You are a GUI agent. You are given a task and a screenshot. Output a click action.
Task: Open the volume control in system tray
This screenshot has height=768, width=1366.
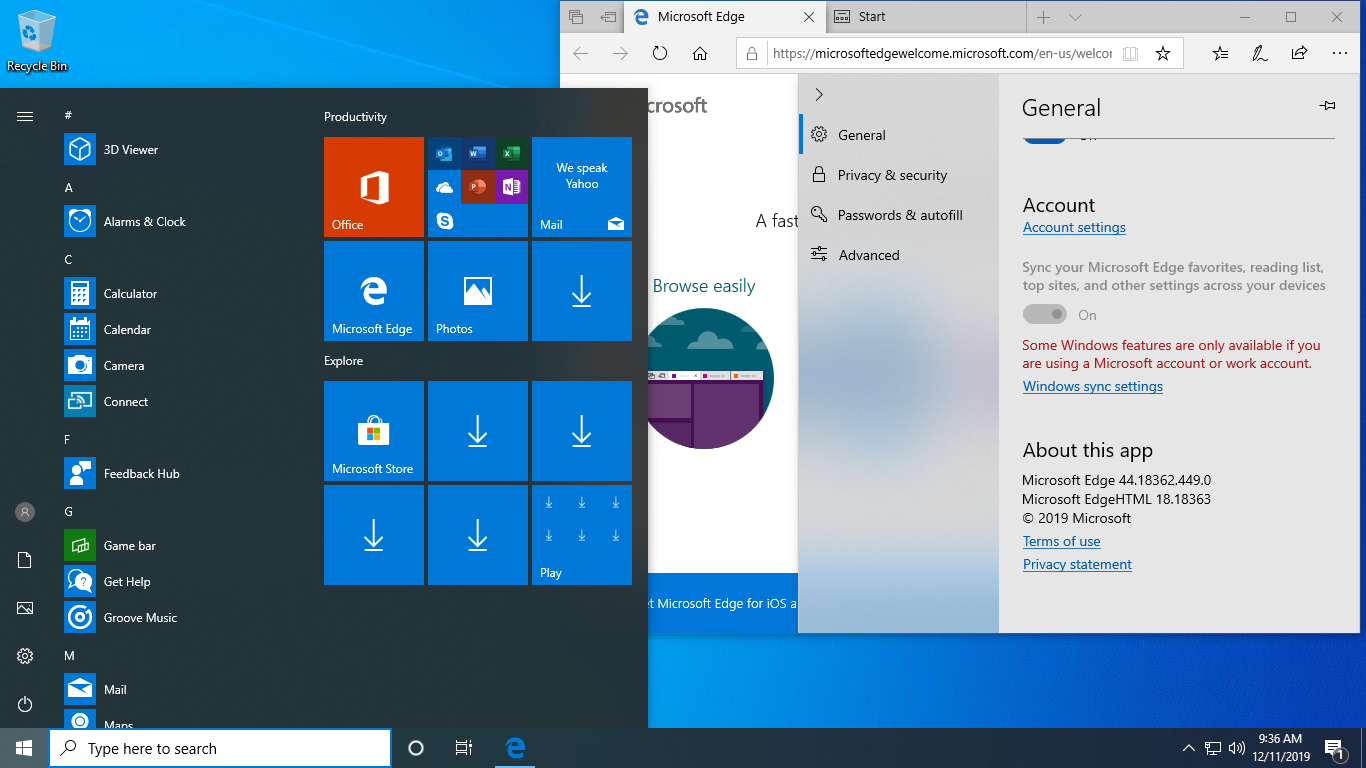1237,747
